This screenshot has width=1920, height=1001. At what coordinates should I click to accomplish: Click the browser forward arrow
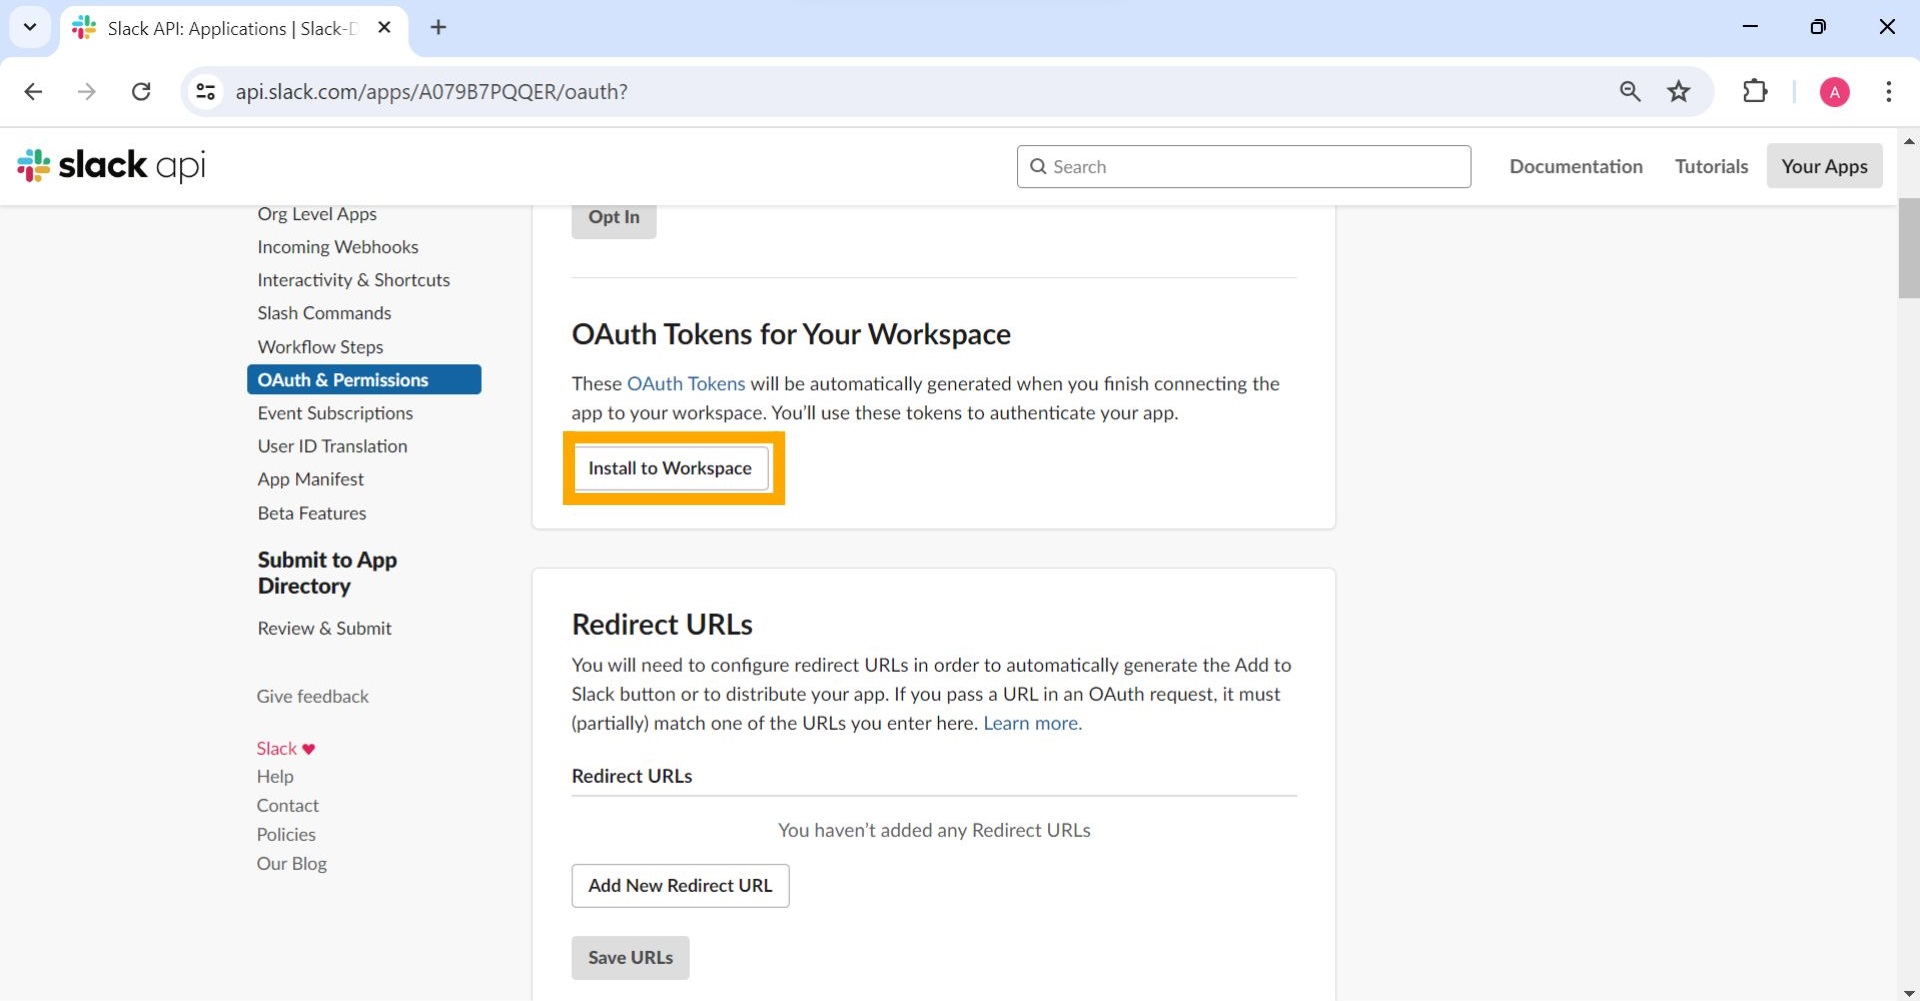pos(87,92)
